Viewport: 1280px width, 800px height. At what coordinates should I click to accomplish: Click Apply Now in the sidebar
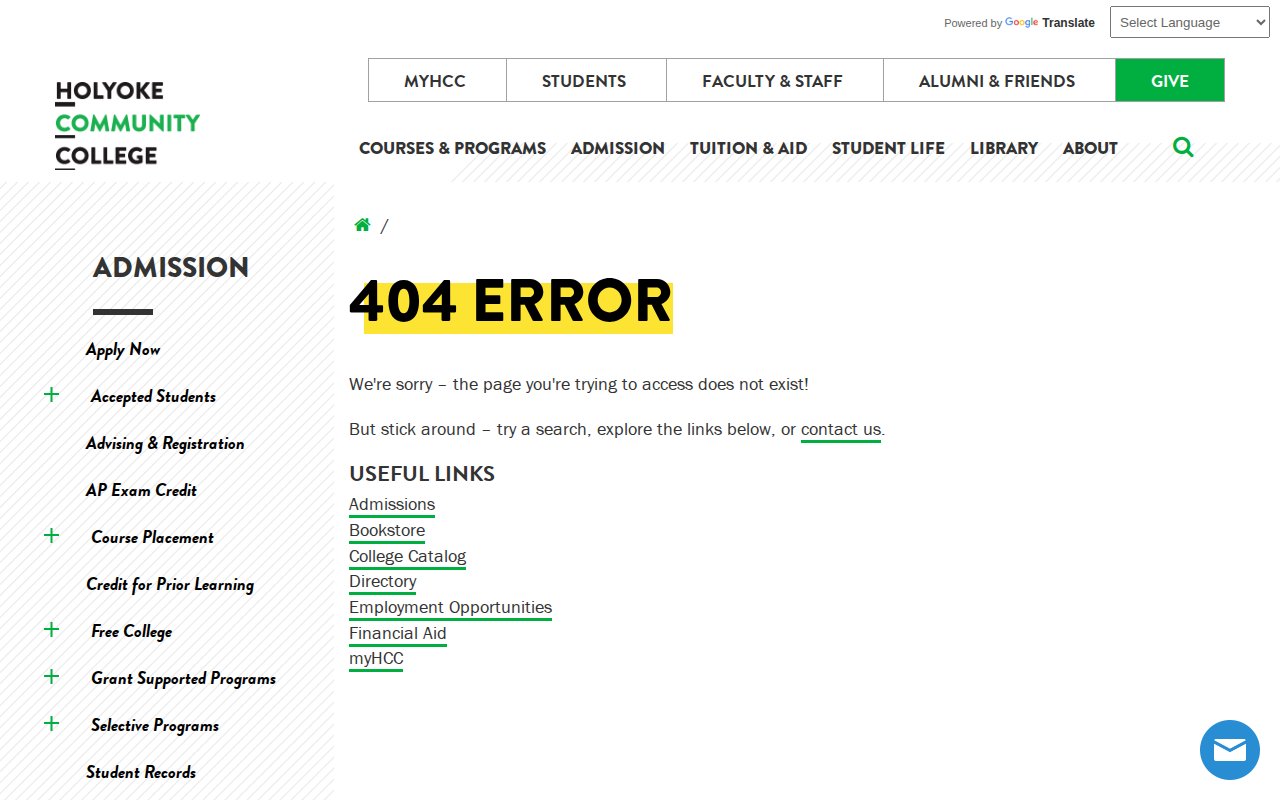(123, 349)
